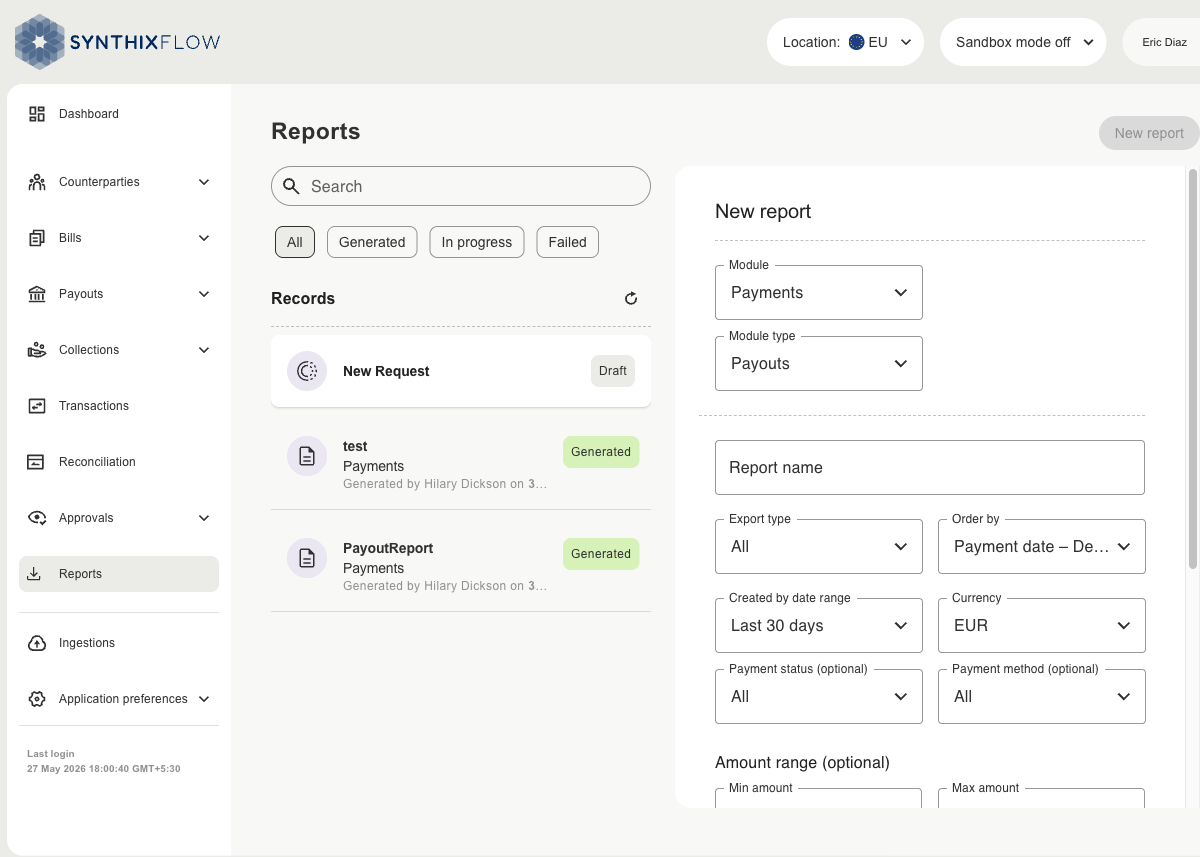Select the Failed filter chip
1200x857 pixels.
(x=568, y=242)
